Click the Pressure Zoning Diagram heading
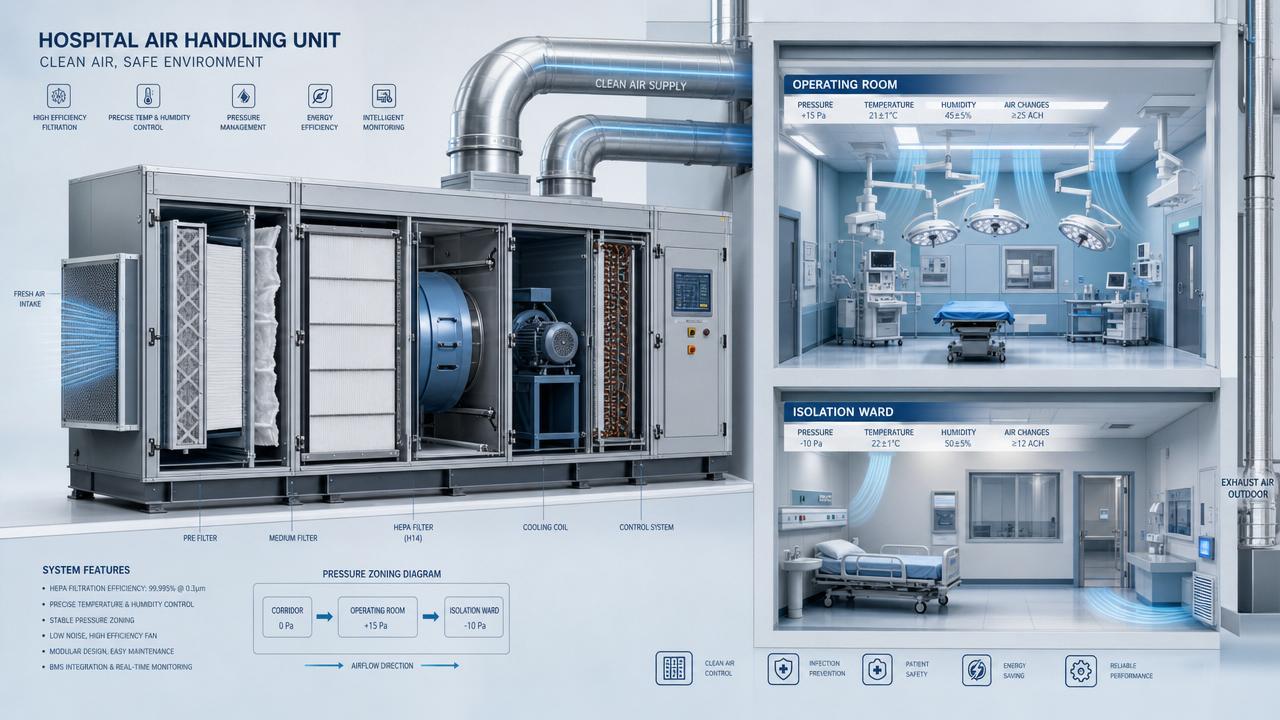 pos(381,574)
